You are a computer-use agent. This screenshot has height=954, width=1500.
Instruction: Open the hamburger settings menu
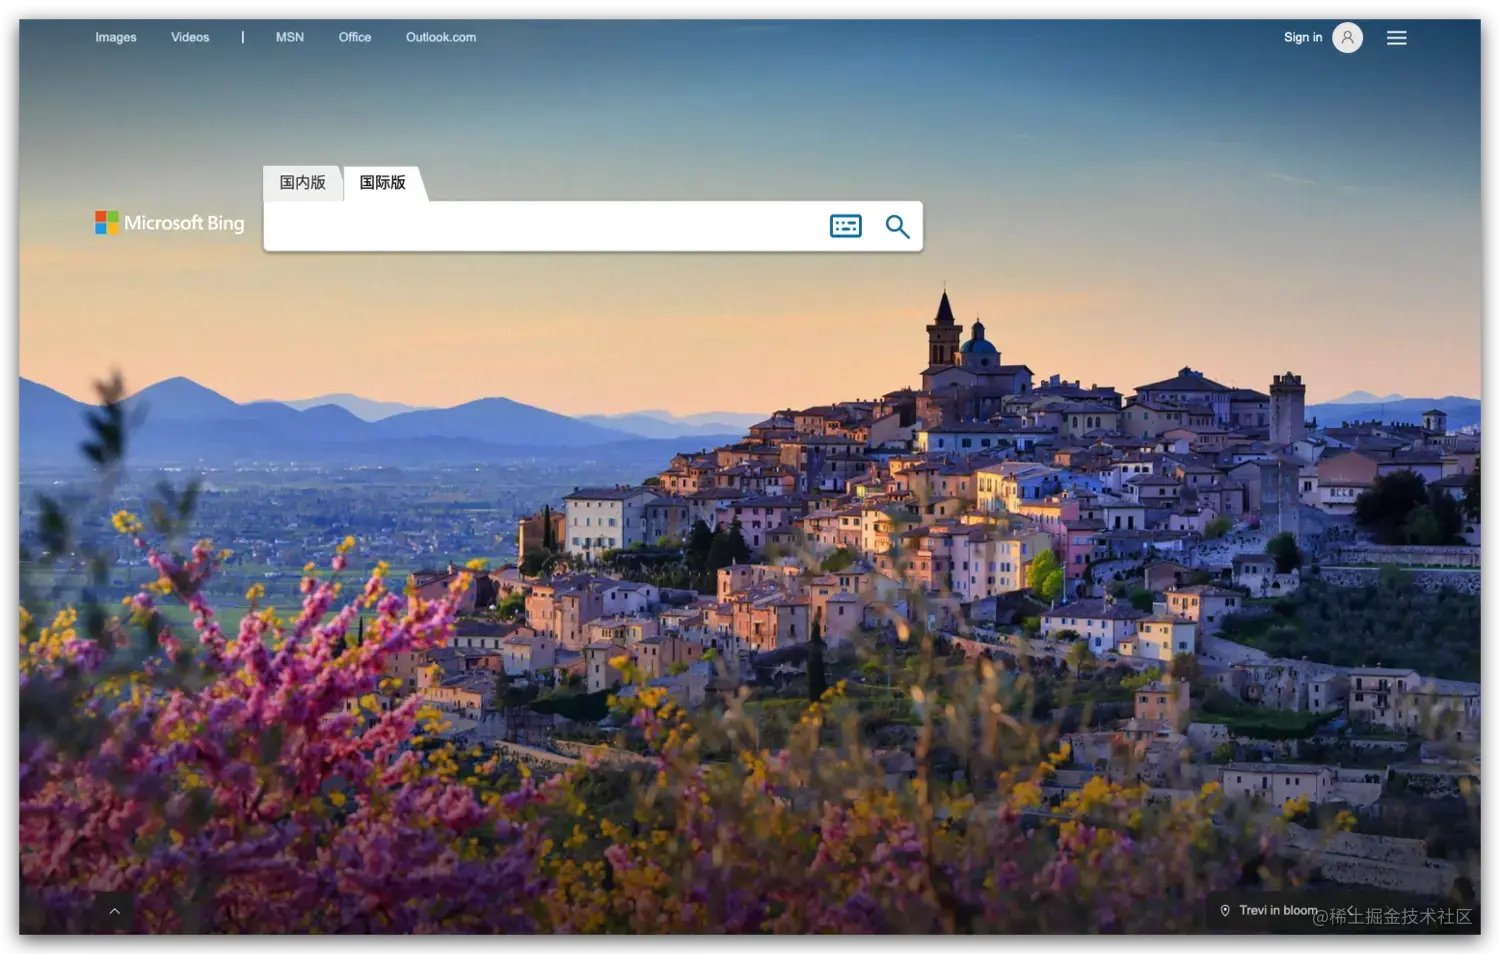point(1397,38)
